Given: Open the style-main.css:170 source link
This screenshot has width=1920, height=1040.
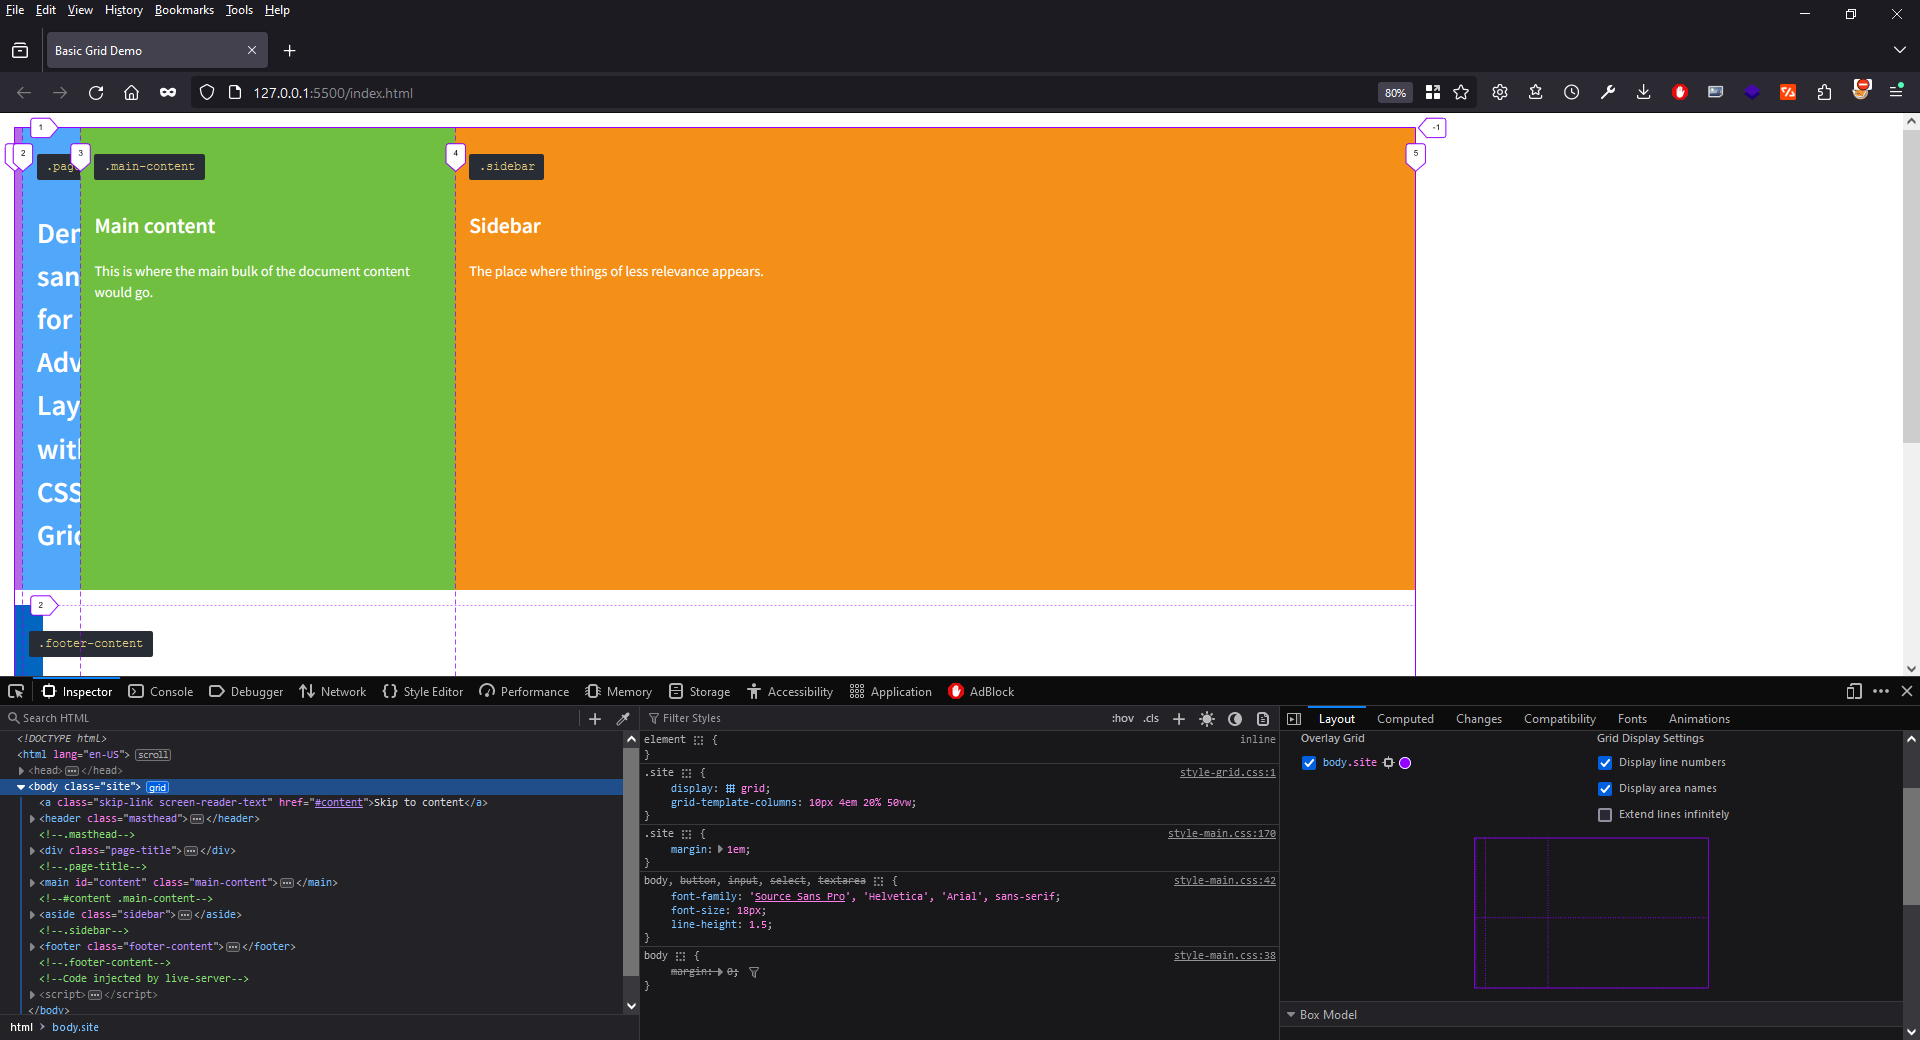Looking at the screenshot, I should pyautogui.click(x=1221, y=834).
